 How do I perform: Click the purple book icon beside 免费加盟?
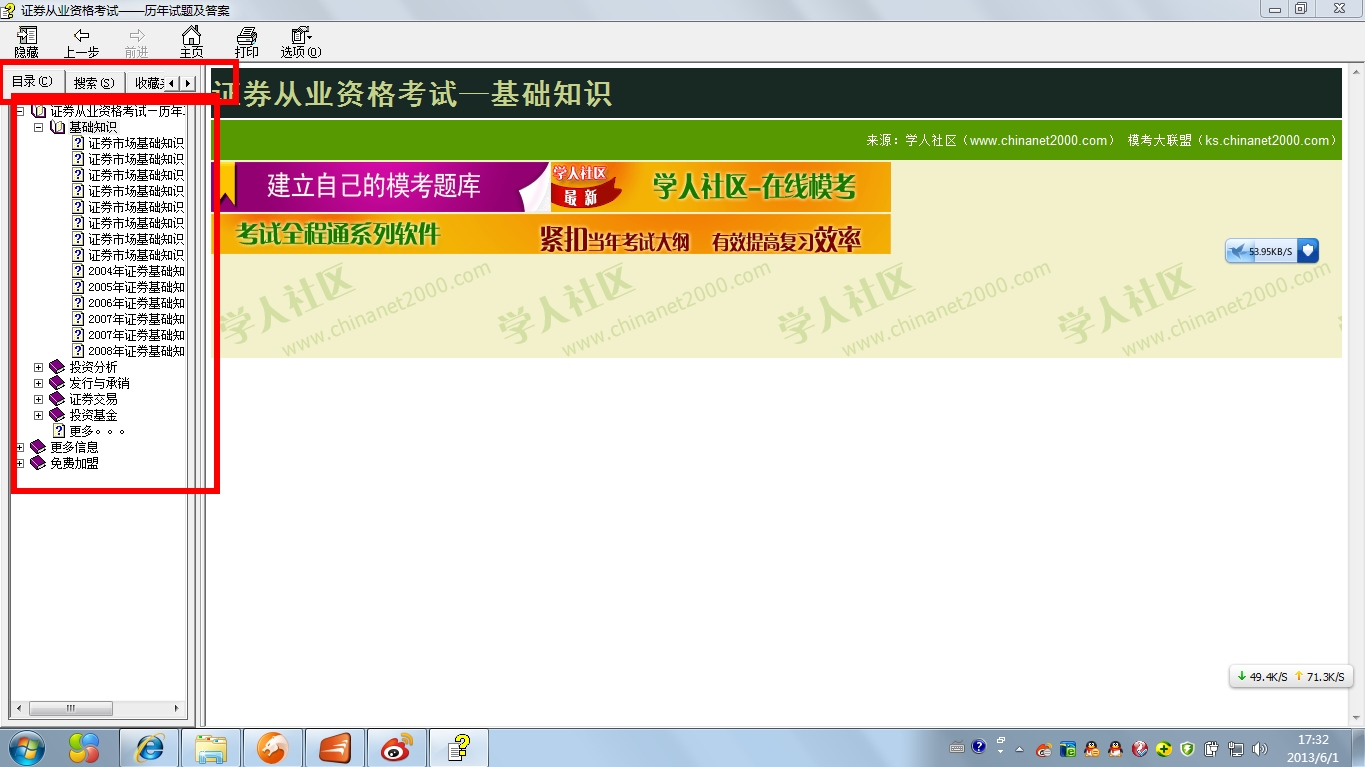[x=38, y=463]
